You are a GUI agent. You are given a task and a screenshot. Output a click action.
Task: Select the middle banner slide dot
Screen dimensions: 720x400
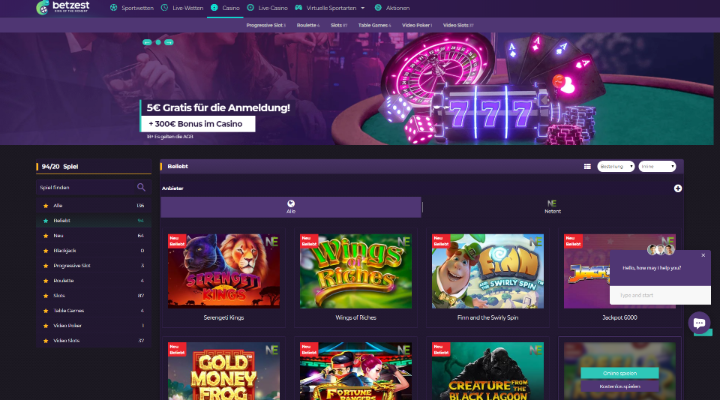tap(158, 42)
